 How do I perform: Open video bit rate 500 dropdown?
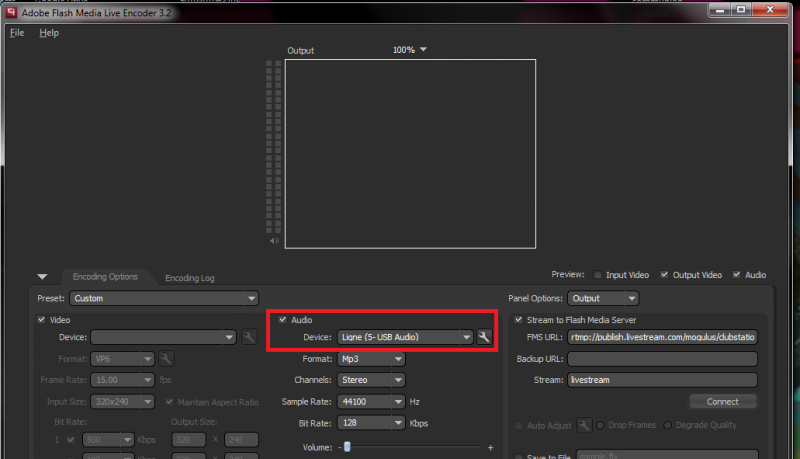(x=108, y=440)
